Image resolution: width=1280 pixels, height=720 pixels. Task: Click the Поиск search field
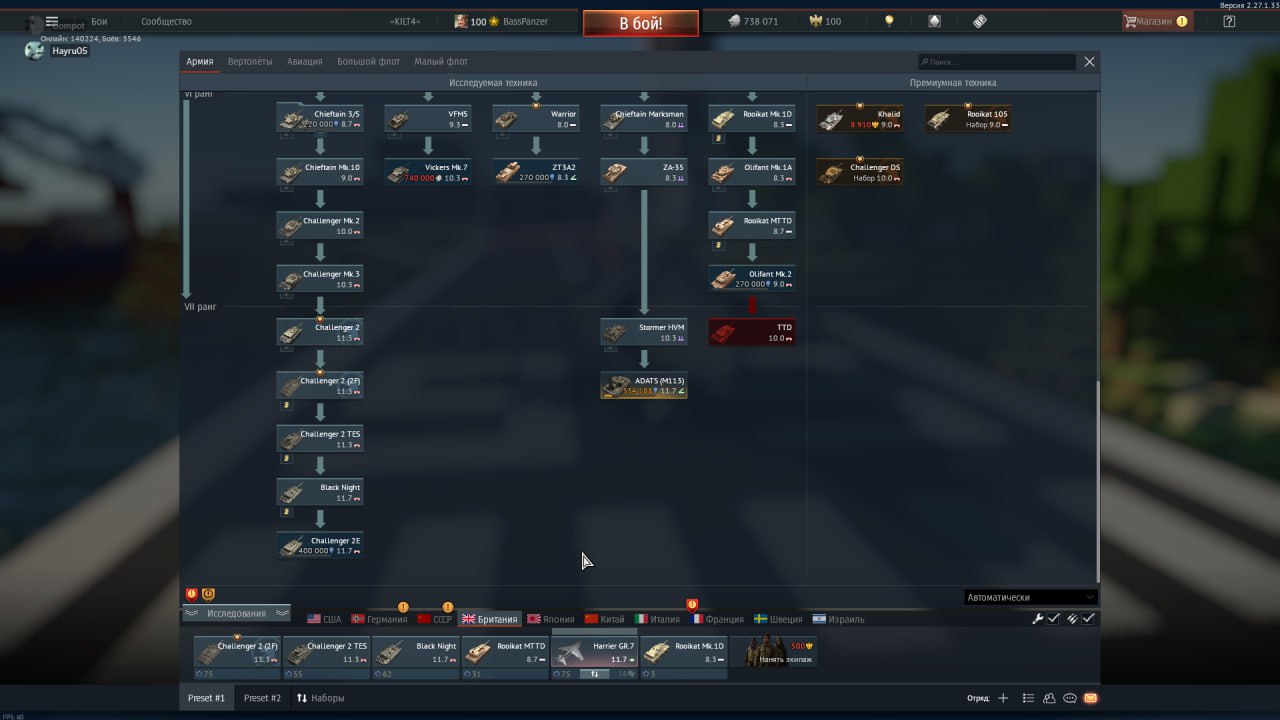coord(997,62)
